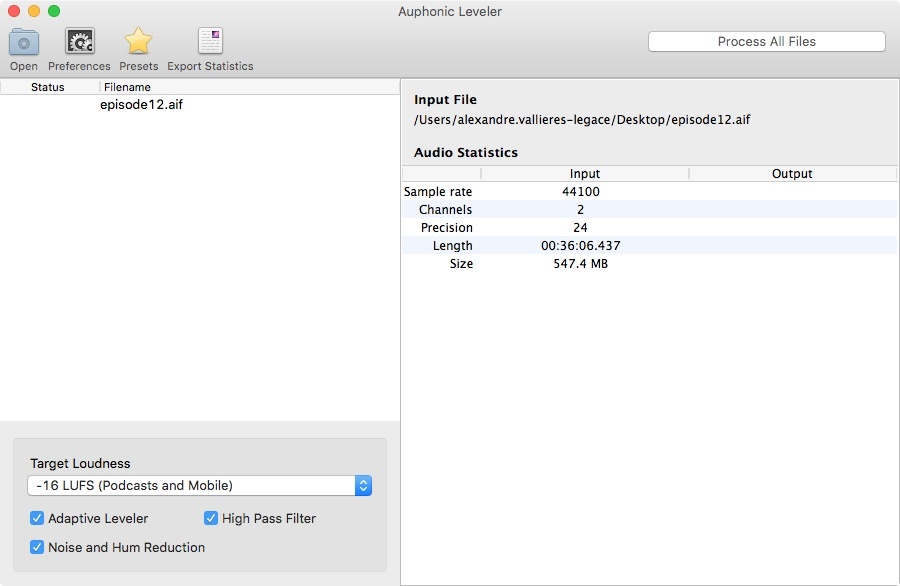Click the input file path text
Screen dimensions: 900x586
[x=582, y=119]
